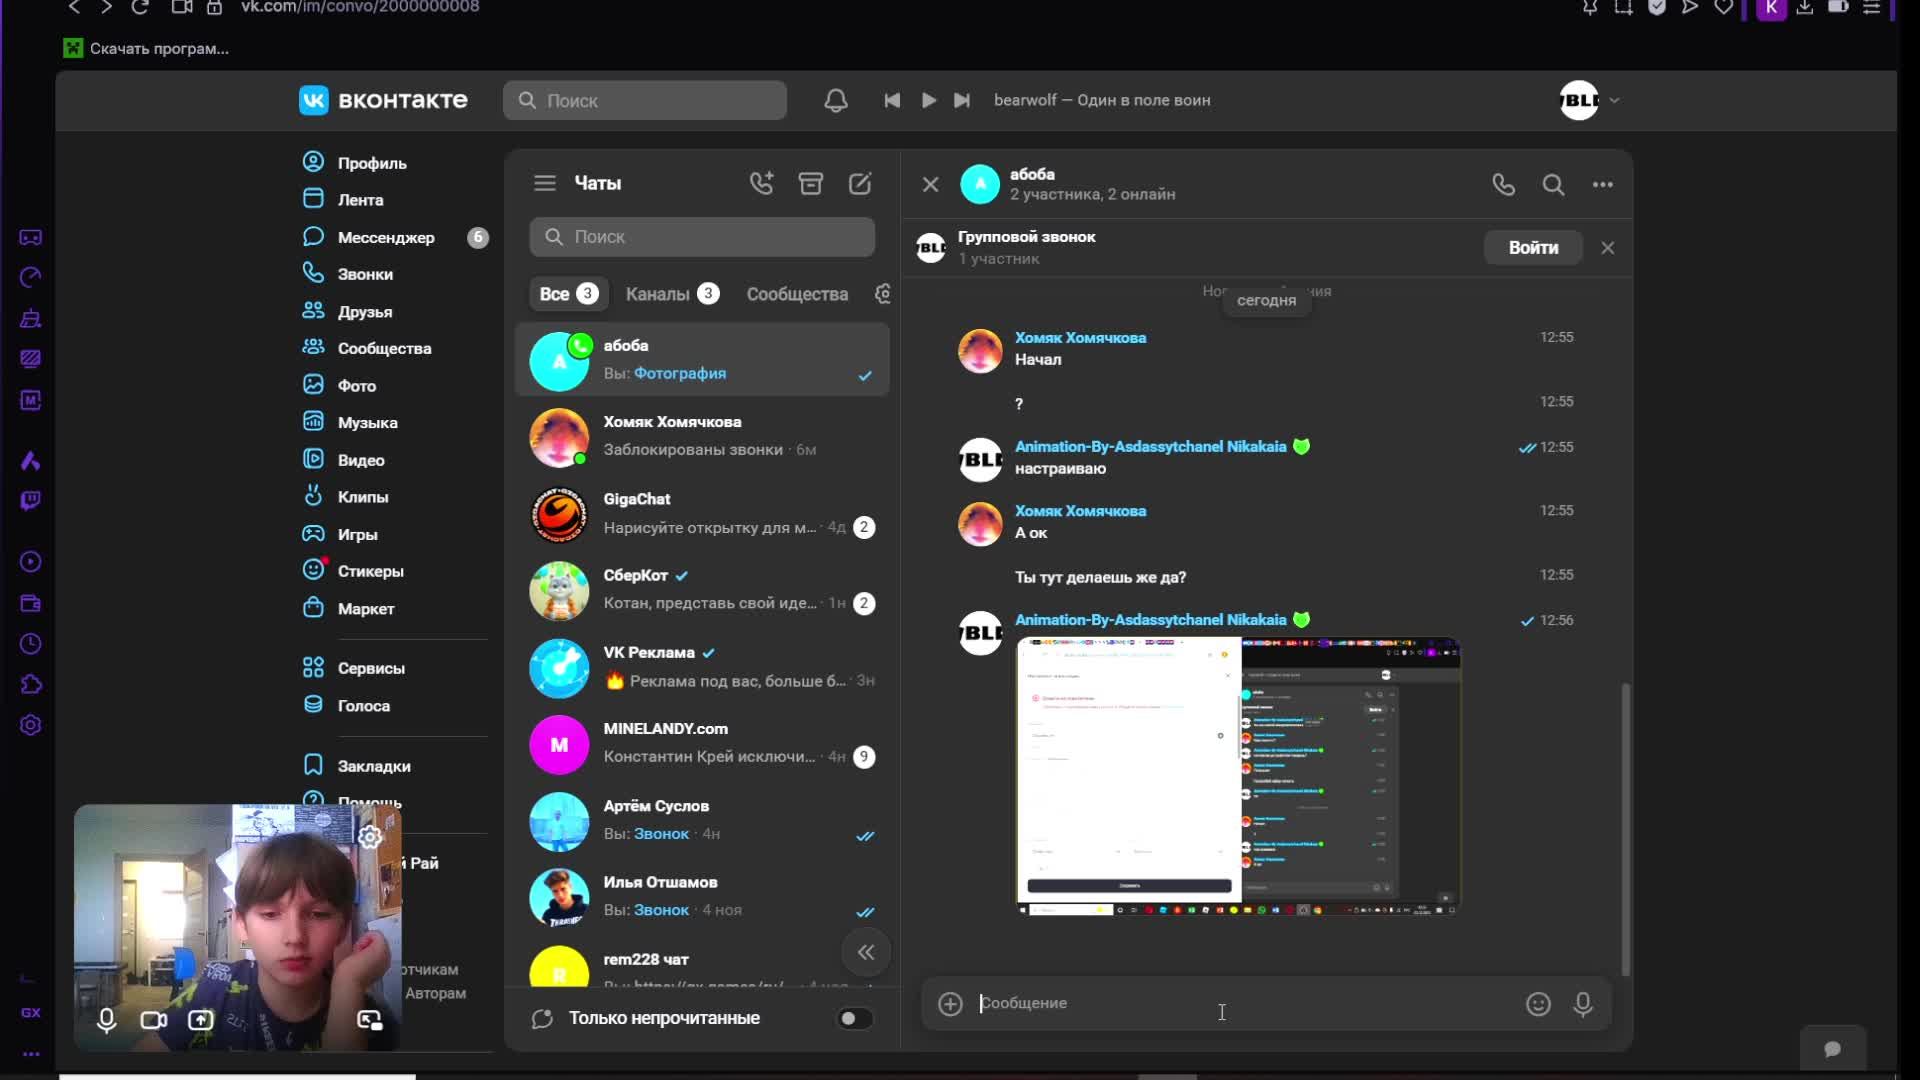Open call overlay settings gear
This screenshot has width=1920, height=1080.
370,837
